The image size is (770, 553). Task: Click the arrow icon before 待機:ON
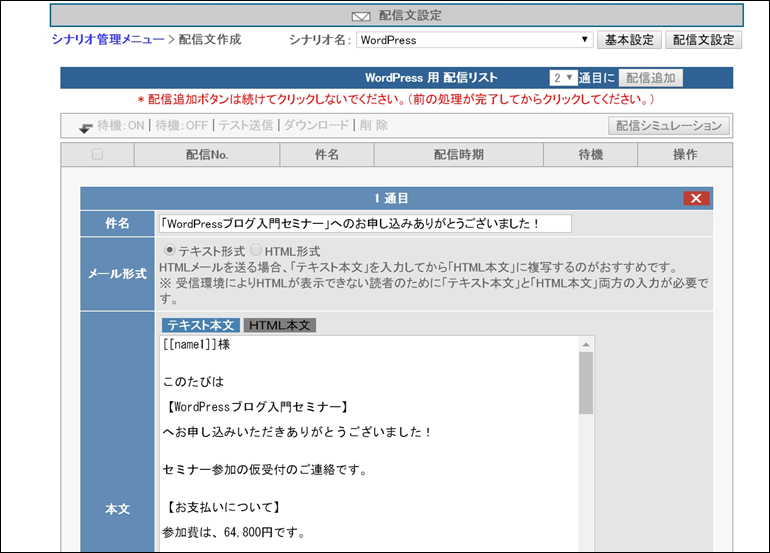click(x=85, y=128)
